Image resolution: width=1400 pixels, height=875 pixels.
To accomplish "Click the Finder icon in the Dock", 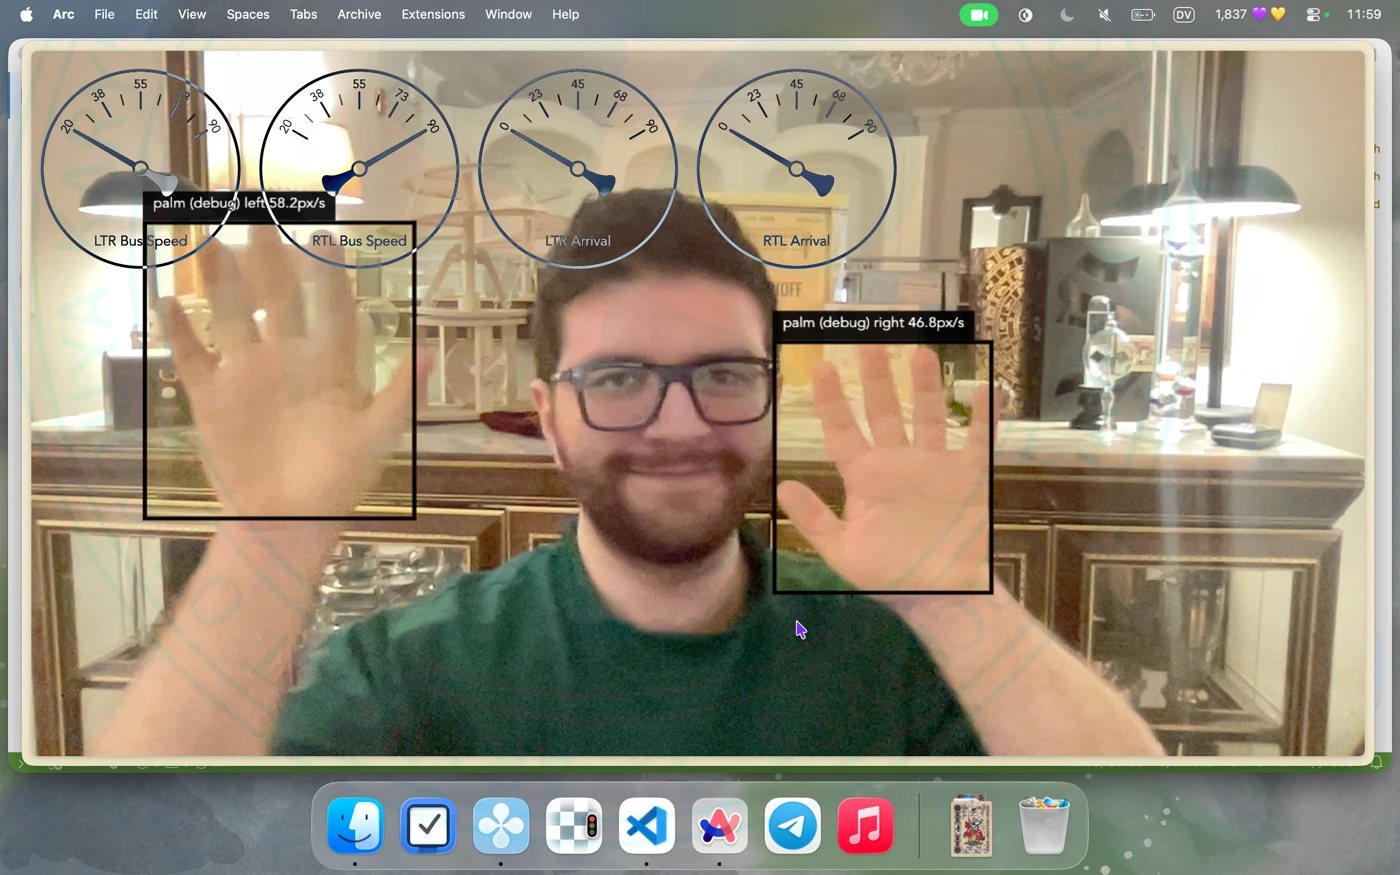I will [355, 826].
